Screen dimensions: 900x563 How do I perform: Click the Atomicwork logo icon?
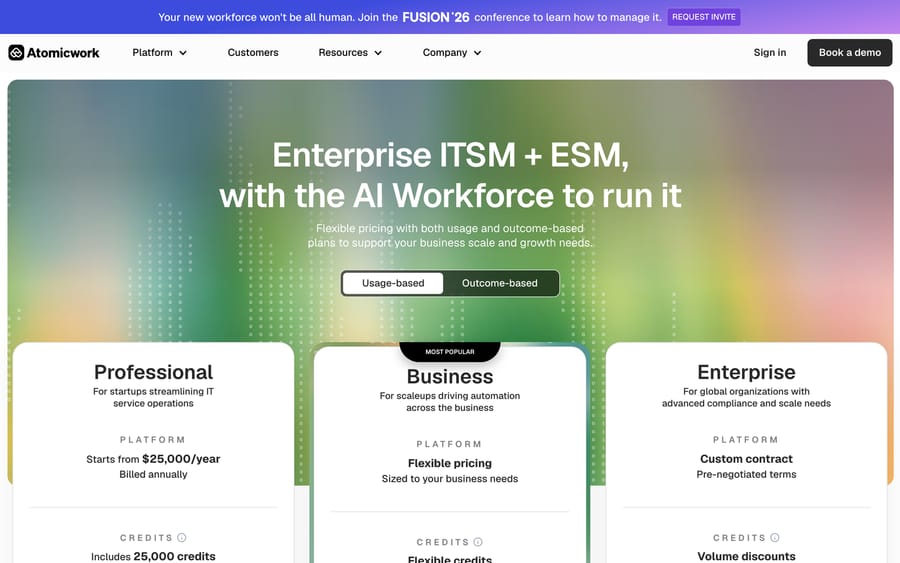coord(16,53)
